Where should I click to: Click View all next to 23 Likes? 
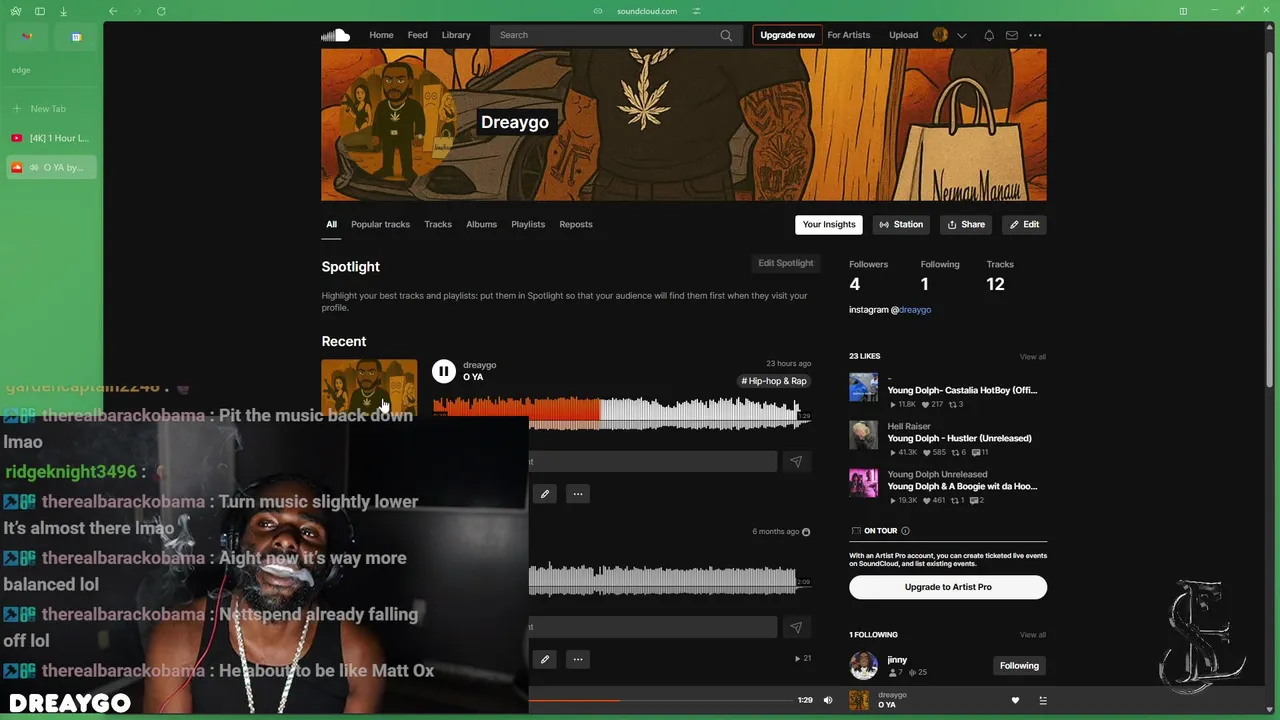coord(1033,357)
